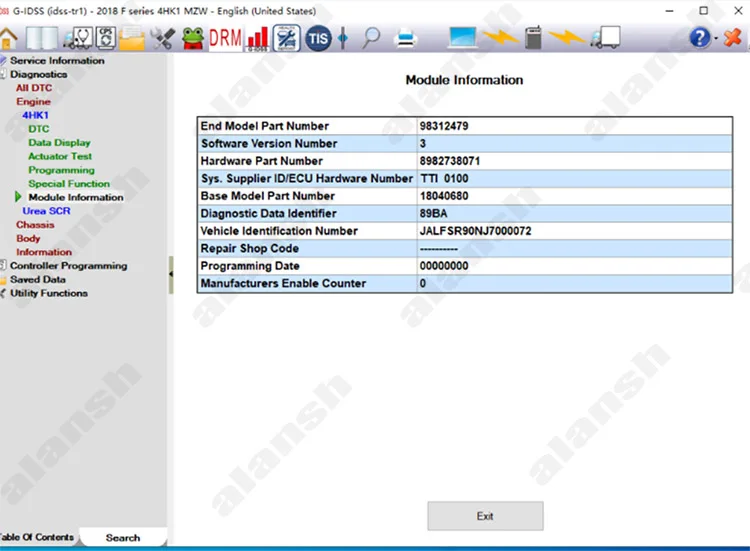Click the Module Information page heading

tap(464, 80)
